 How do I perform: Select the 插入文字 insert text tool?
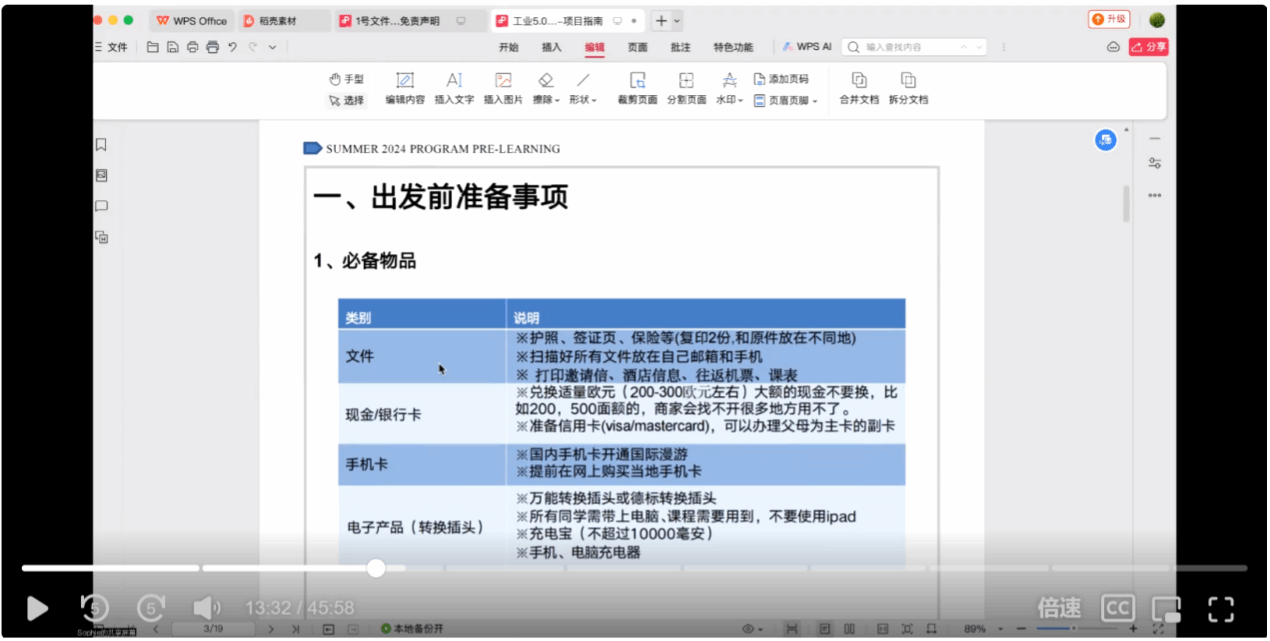pyautogui.click(x=454, y=88)
